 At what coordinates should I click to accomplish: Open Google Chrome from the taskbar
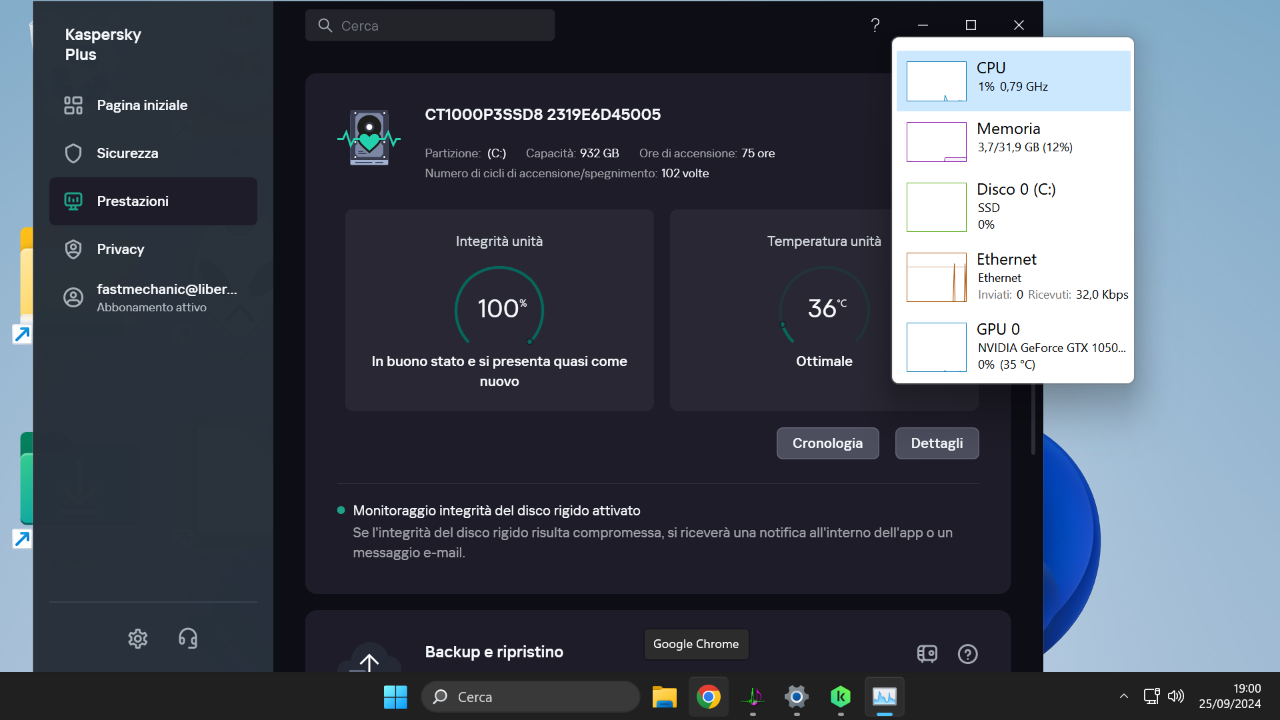point(708,697)
